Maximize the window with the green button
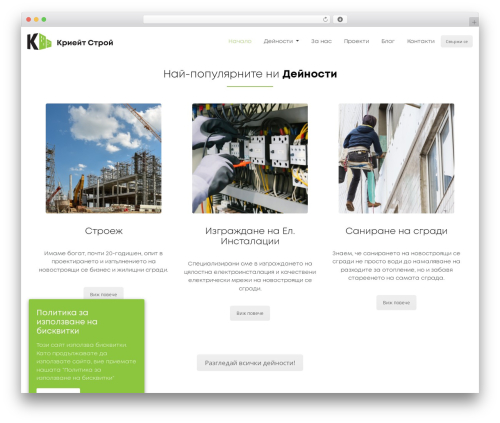Viewport: 500px width, 423px height. (44, 20)
